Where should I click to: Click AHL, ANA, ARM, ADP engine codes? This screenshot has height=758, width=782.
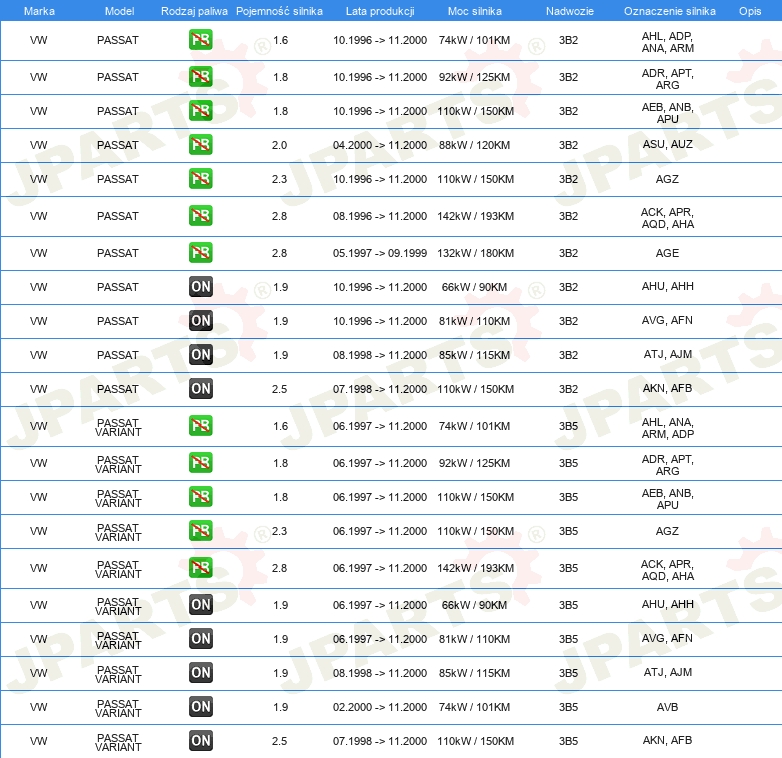point(667,428)
